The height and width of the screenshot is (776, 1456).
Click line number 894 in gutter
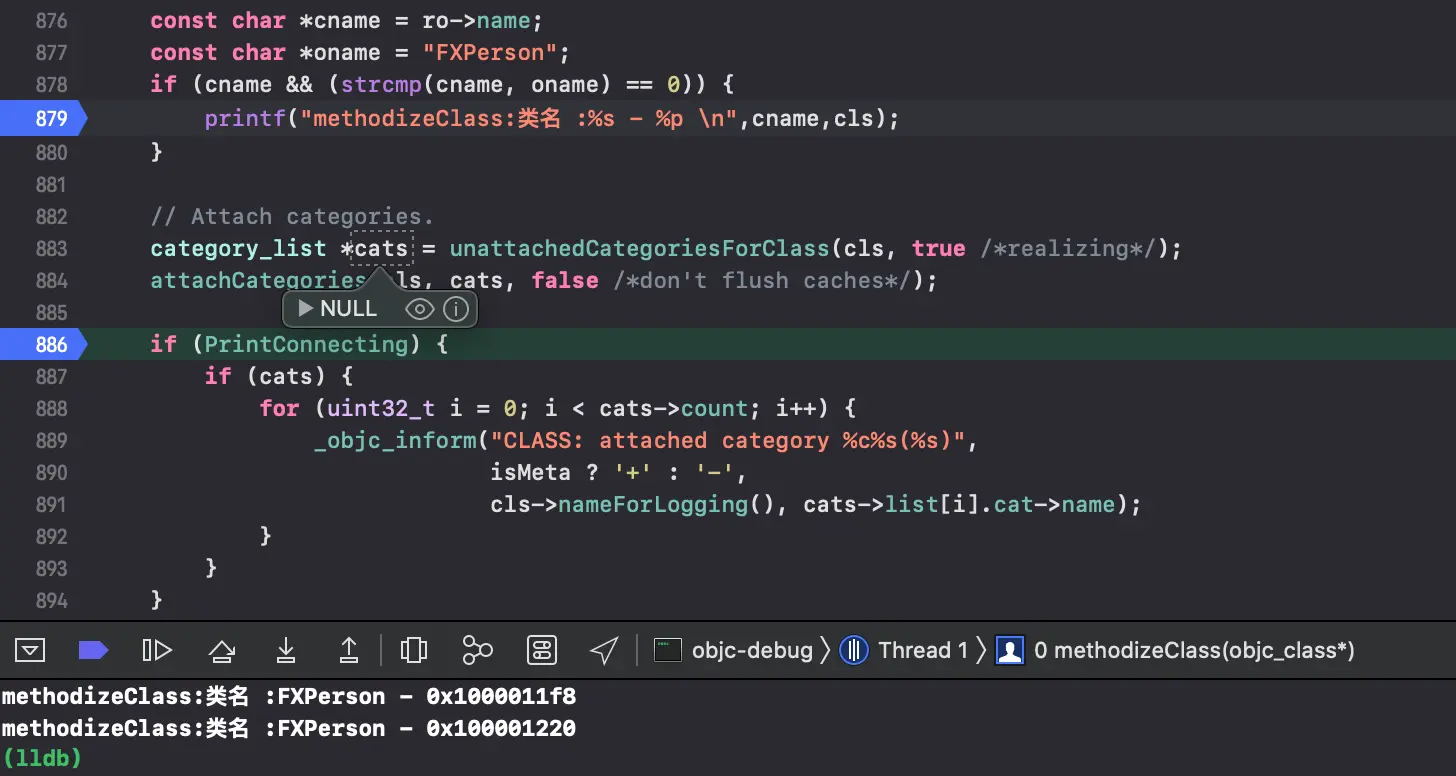[50, 601]
